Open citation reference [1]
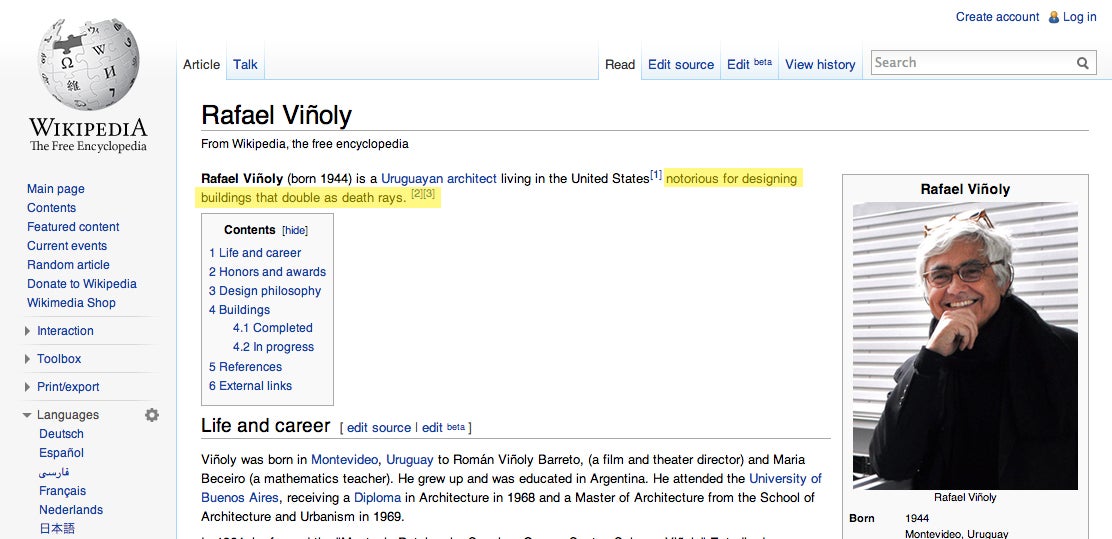This screenshot has height=539, width=1112. coord(656,174)
